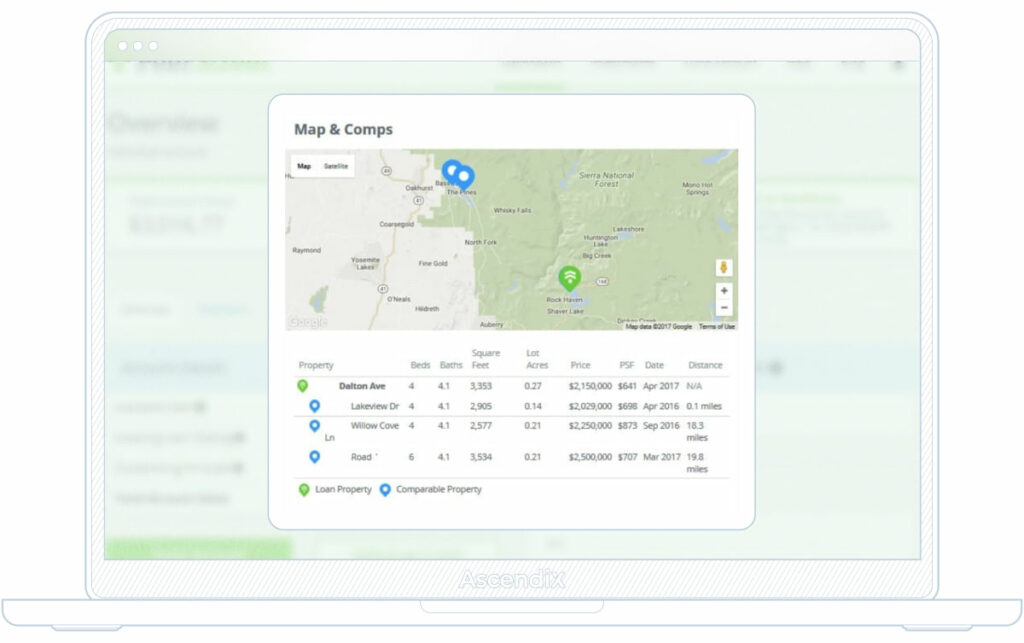Select the Map view button

(304, 166)
